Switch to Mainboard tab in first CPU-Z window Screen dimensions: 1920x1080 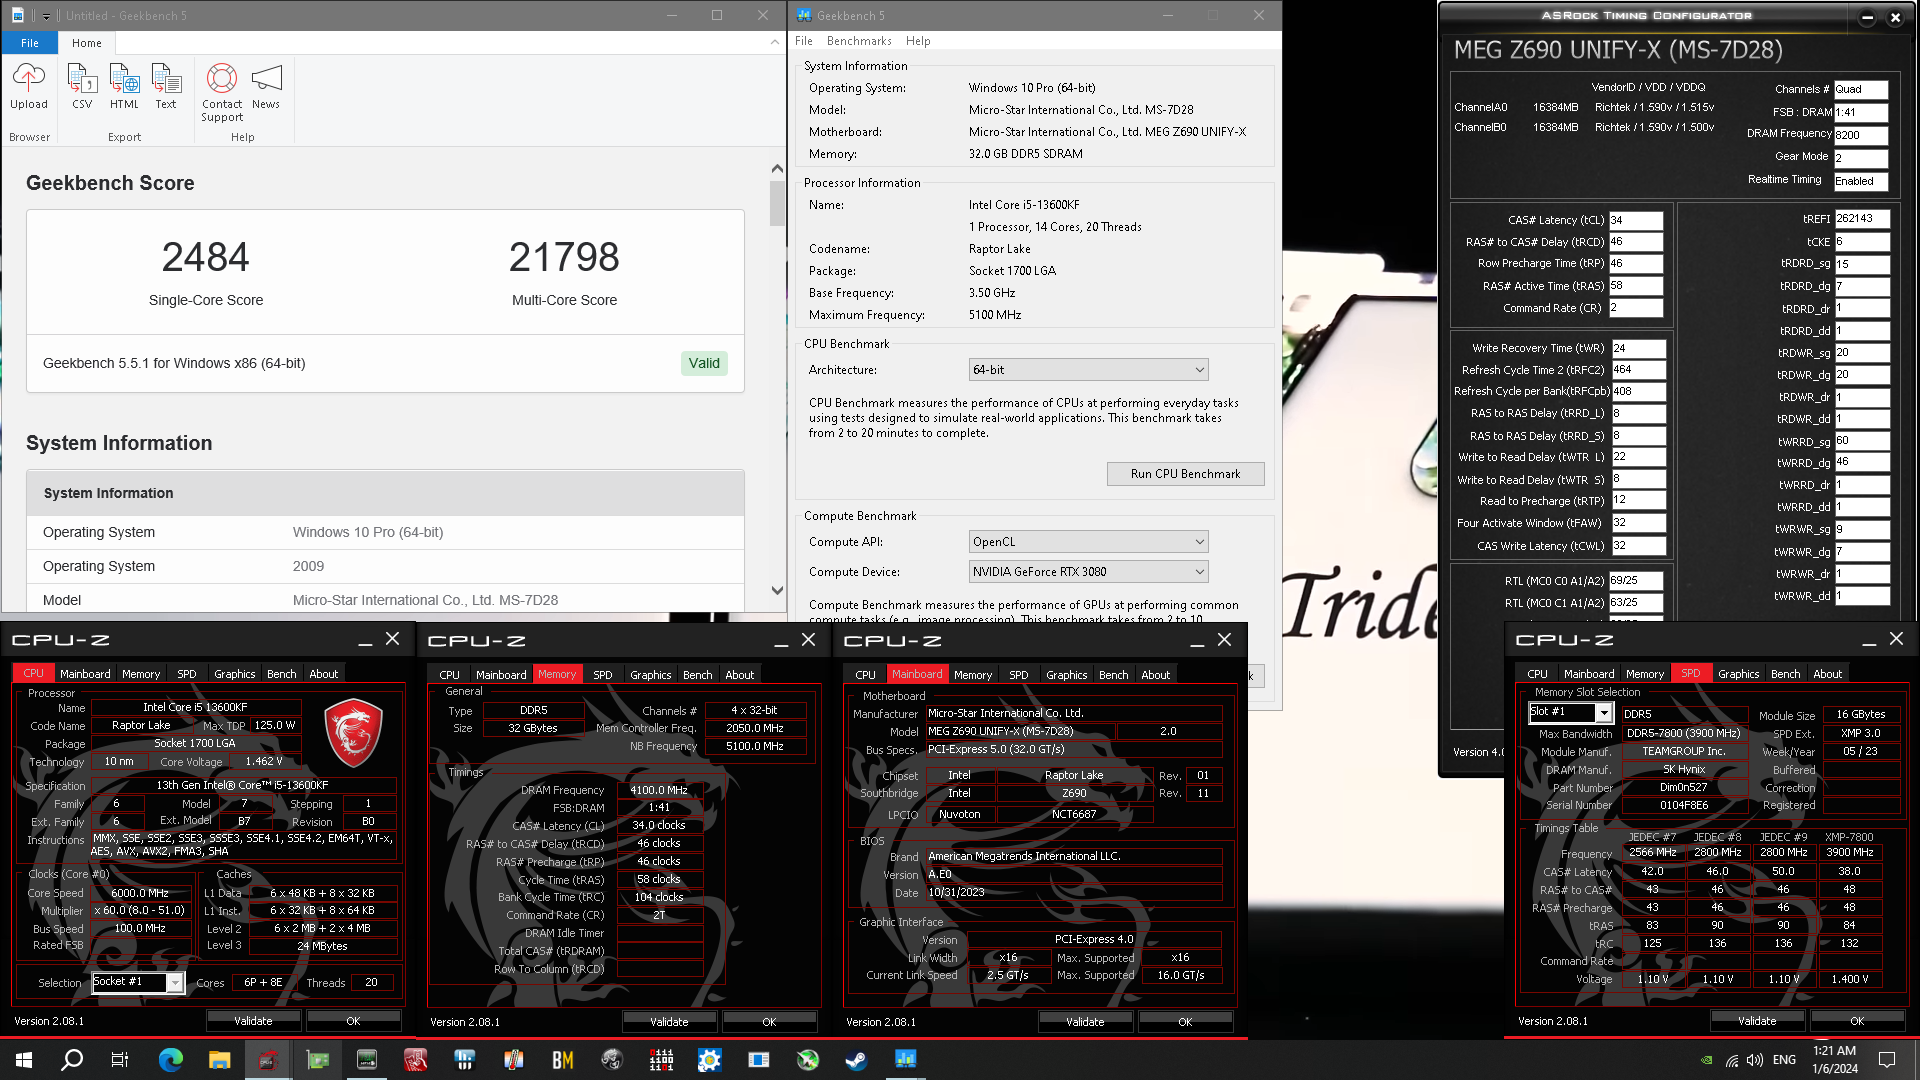tap(85, 674)
